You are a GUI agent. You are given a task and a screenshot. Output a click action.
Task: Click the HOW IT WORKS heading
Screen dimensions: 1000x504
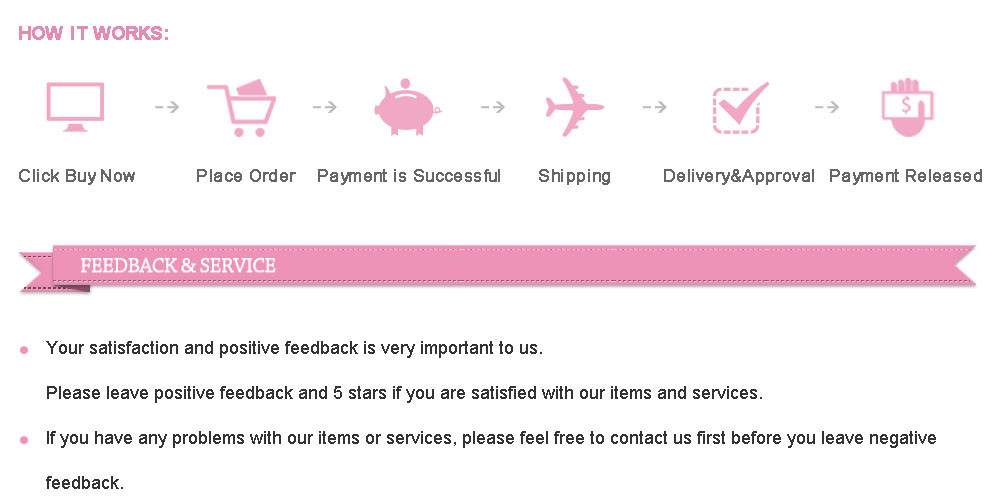[94, 34]
